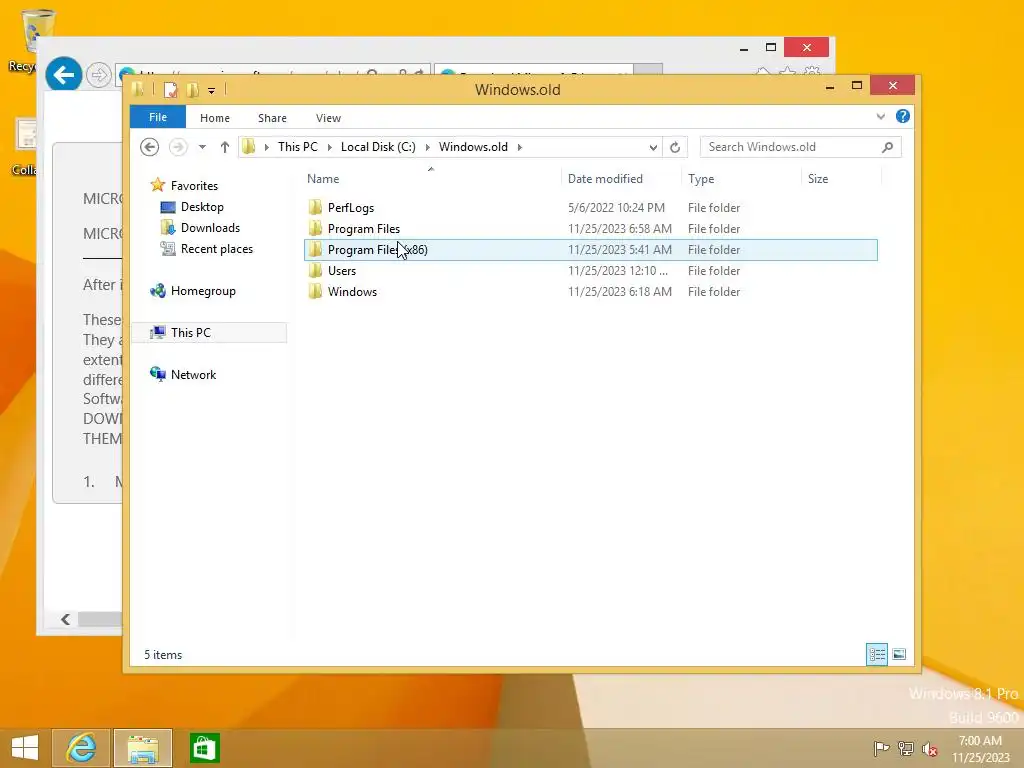This screenshot has width=1024, height=768.
Task: Click Internet Explorer window forward button
Action: tap(99, 75)
